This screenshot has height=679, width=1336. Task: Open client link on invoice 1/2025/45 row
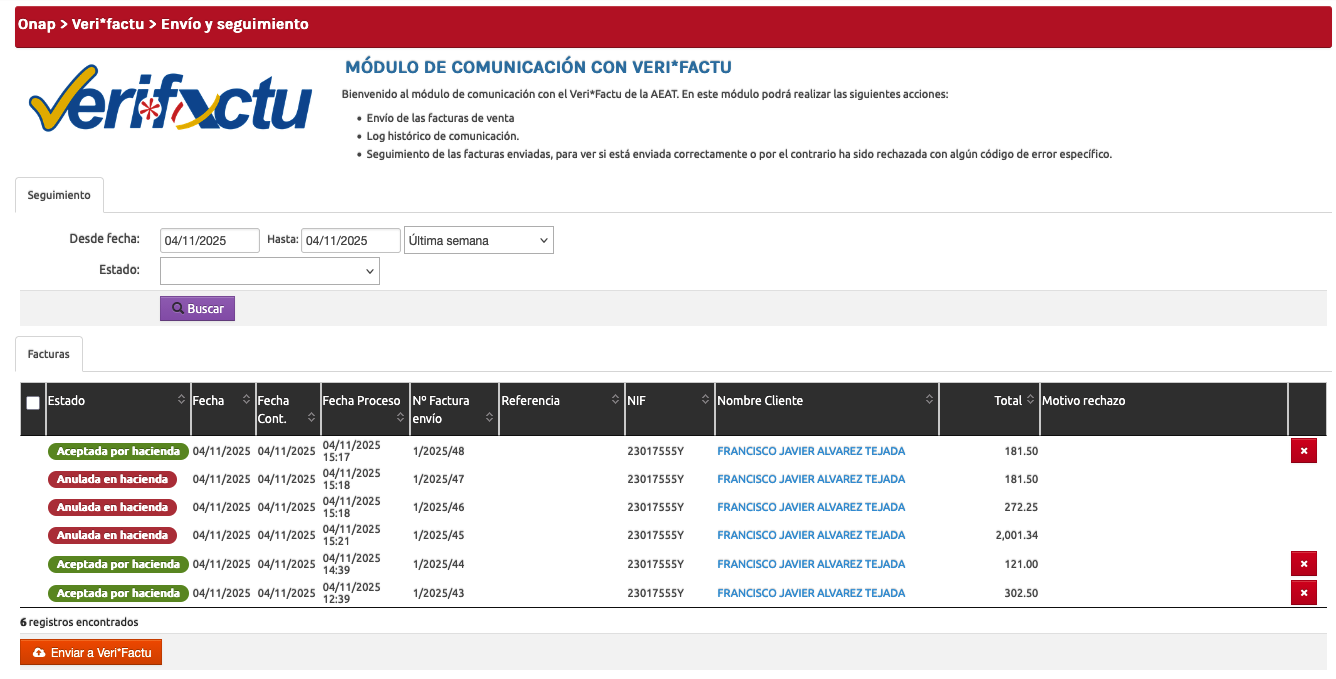(811, 535)
